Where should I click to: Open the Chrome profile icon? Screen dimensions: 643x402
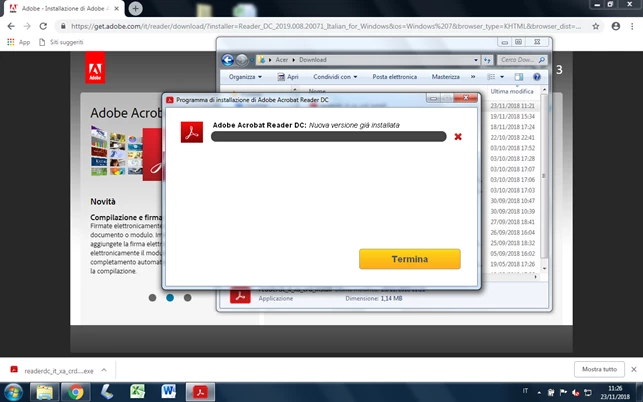pyautogui.click(x=616, y=26)
